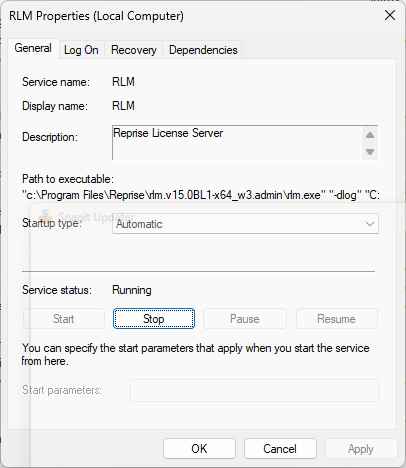Screen dimensions: 406x468
Task: Click the Start parameters field
Action: [254, 390]
